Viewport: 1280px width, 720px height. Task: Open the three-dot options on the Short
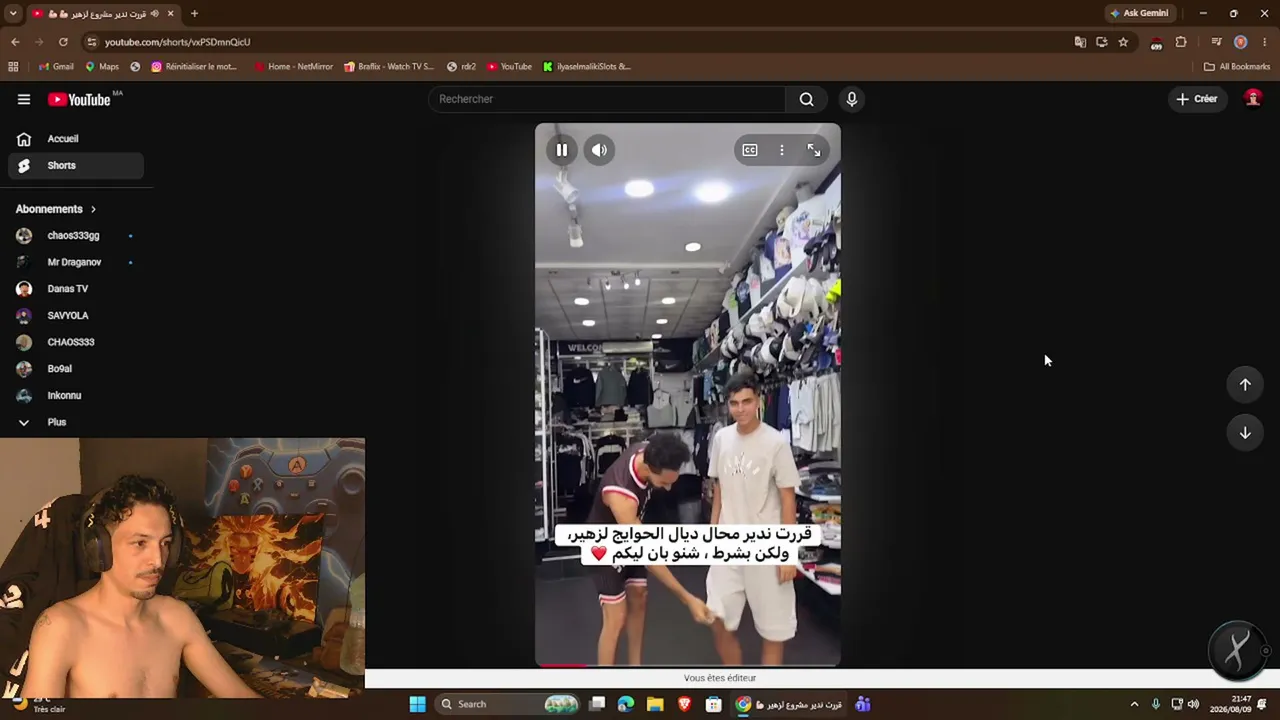click(x=782, y=150)
